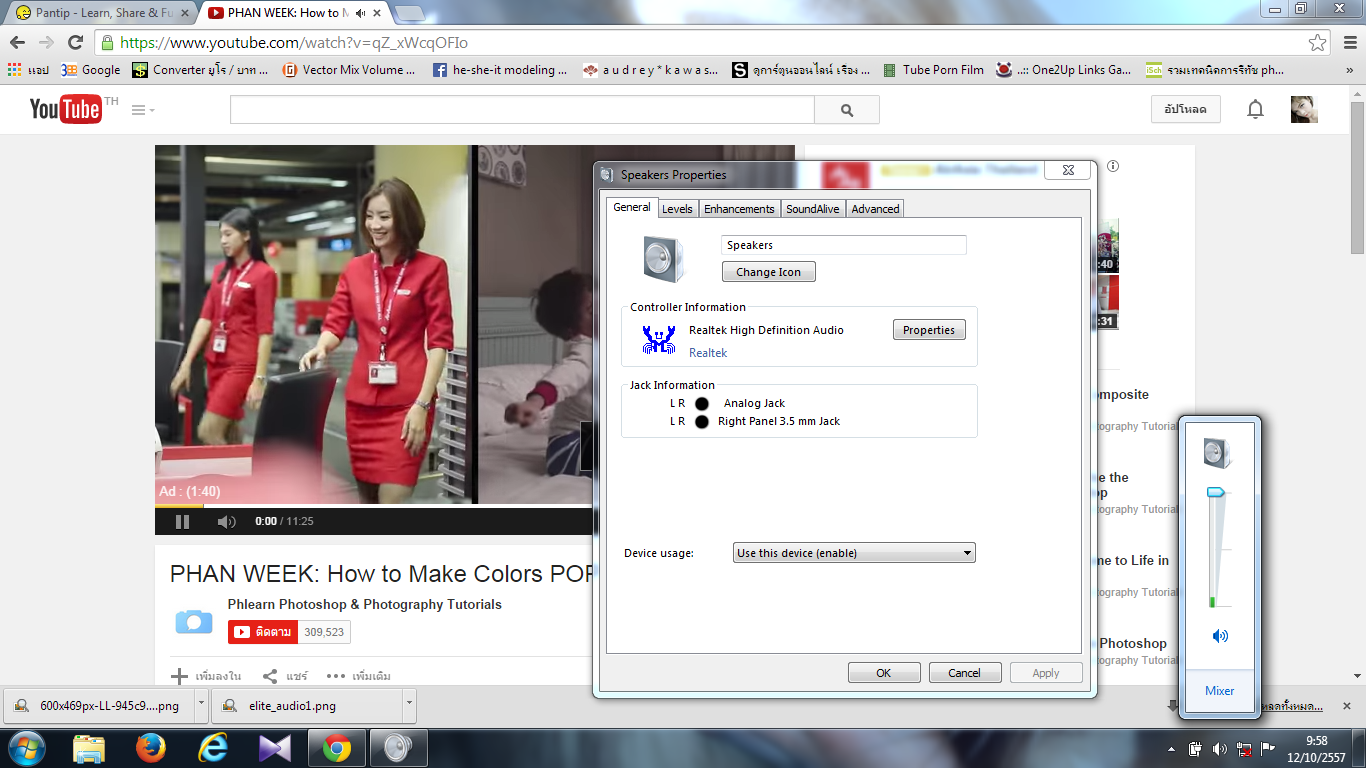Viewport: 1366px width, 768px height.
Task: Launch Firefox from taskbar
Action: (x=151, y=748)
